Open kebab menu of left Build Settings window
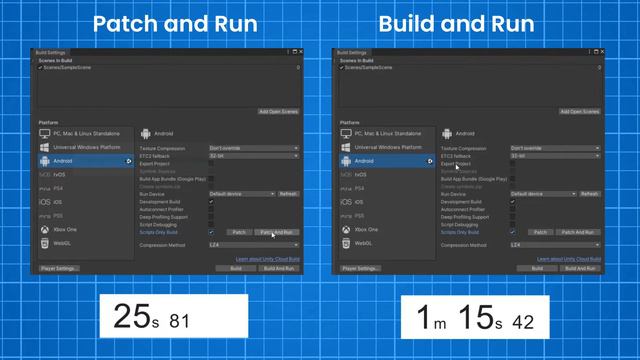Image resolution: width=640 pixels, height=360 pixels. [x=288, y=52]
